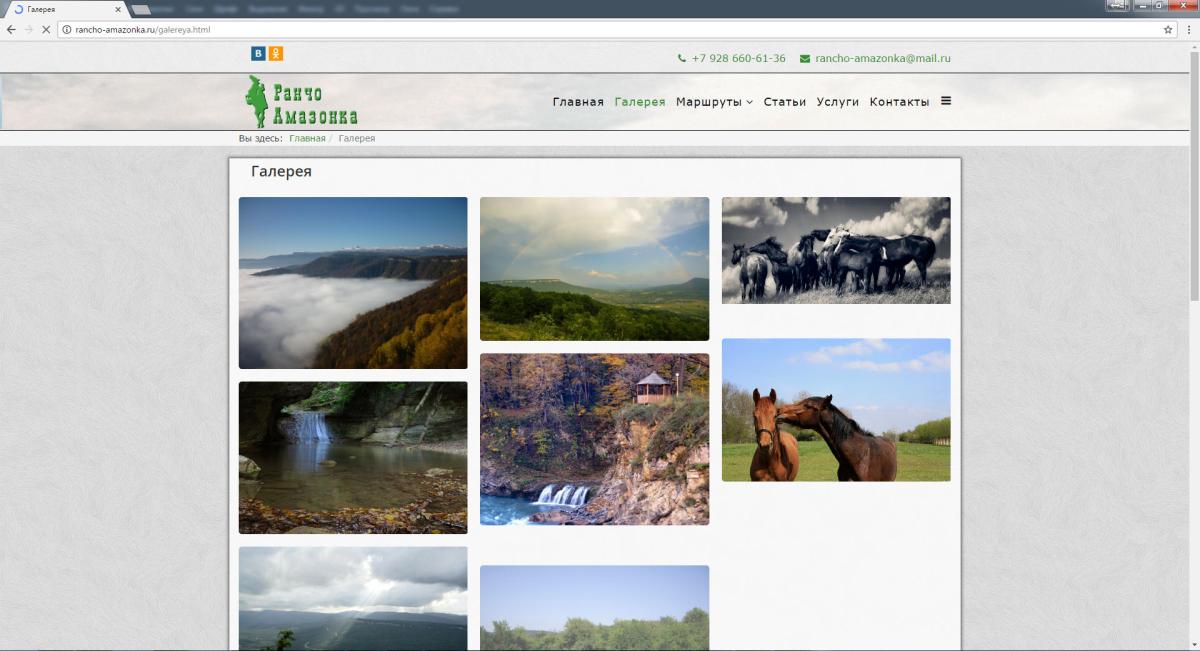1200x651 pixels.
Task: Stop page loading with the X button
Action: pyautogui.click(x=45, y=30)
